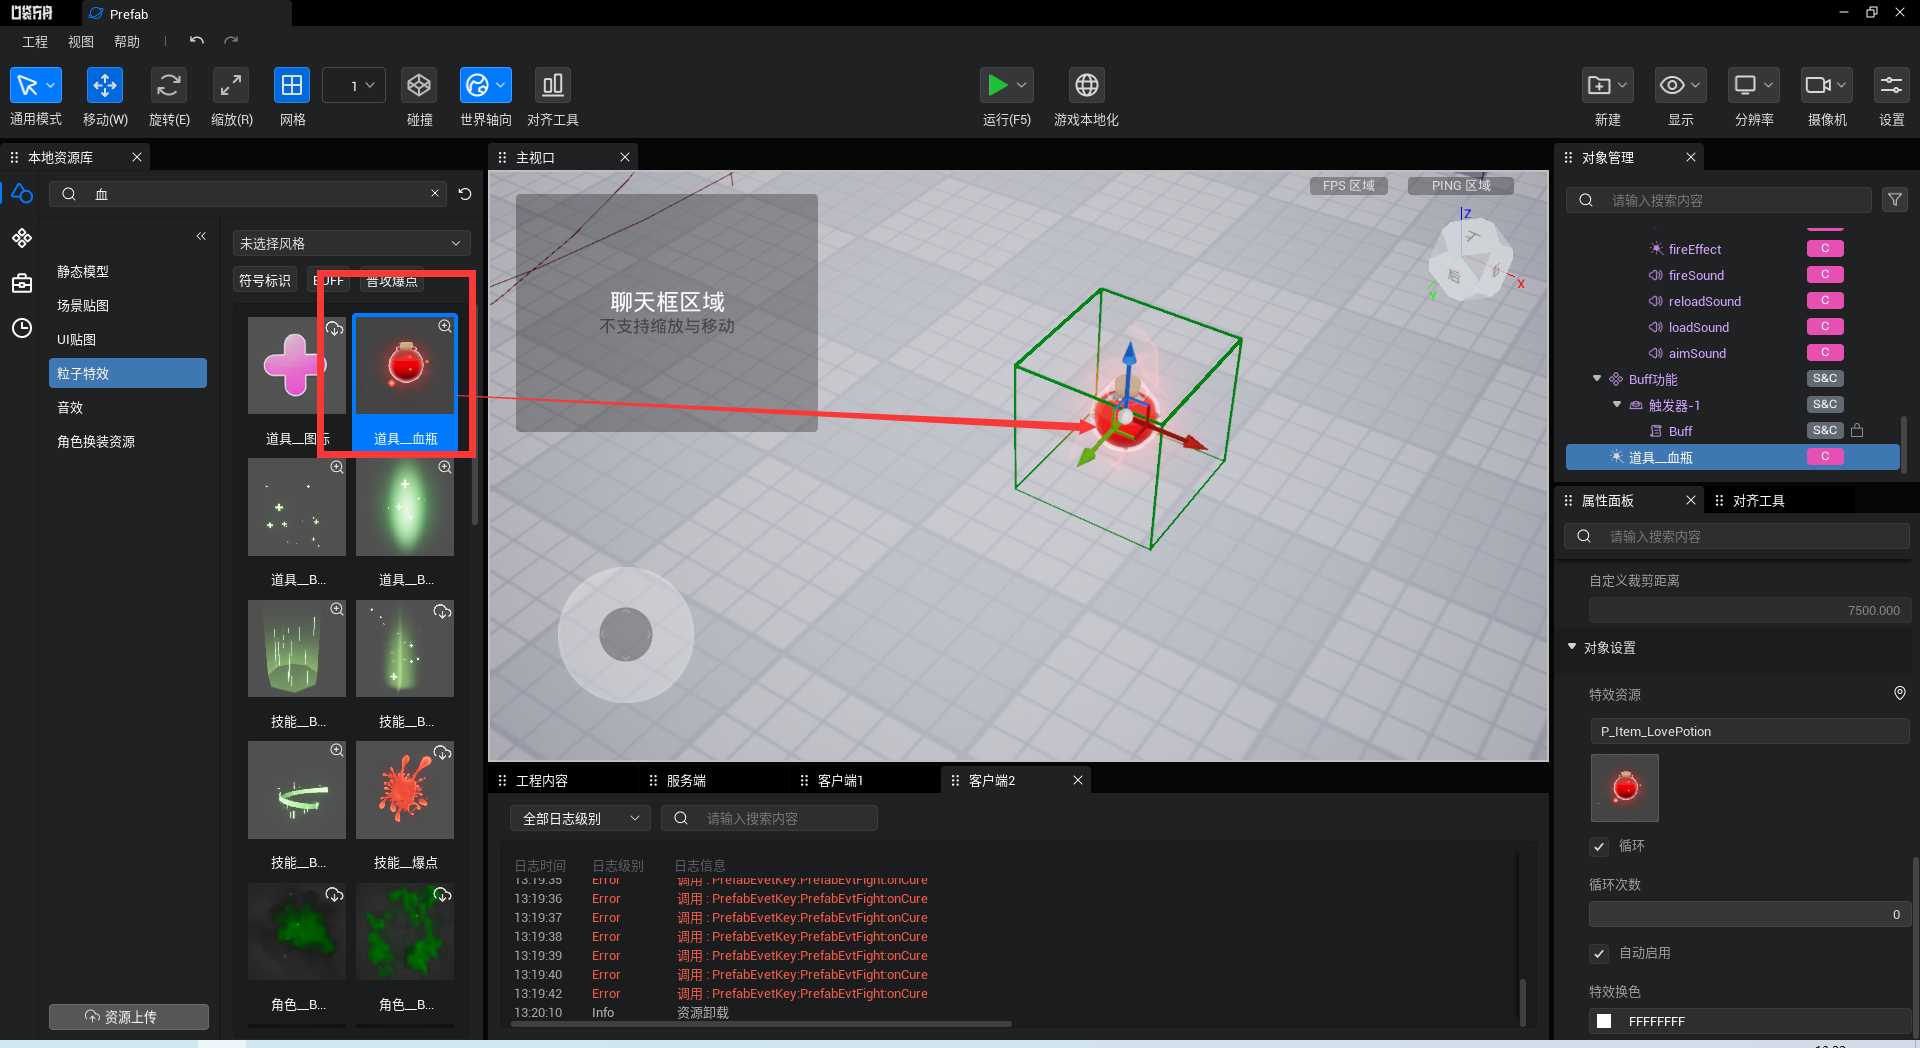Image resolution: width=1920 pixels, height=1048 pixels.
Task: Select the 音效 category
Action: 70,408
